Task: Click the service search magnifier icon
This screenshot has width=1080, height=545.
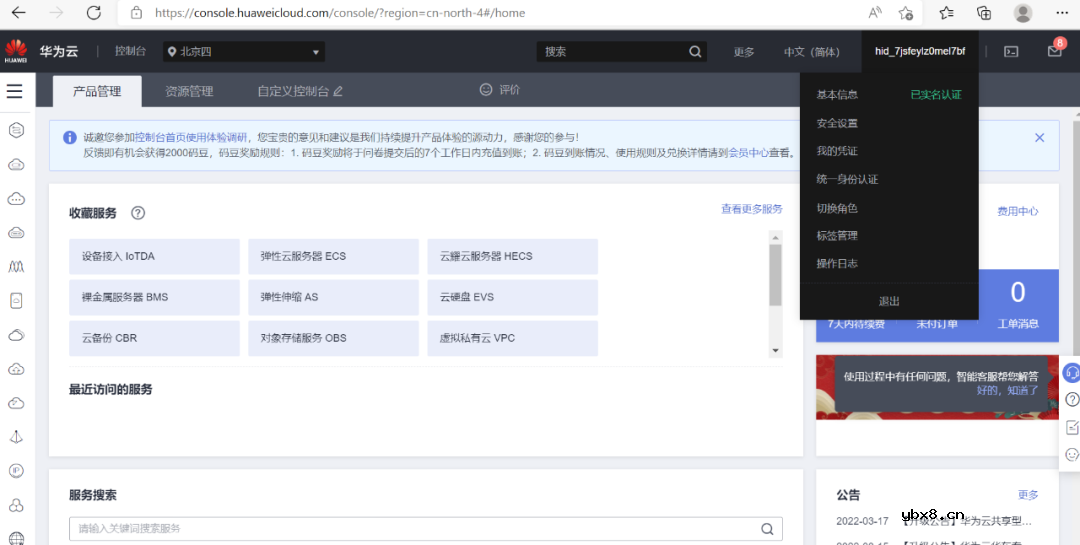Action: click(x=767, y=529)
